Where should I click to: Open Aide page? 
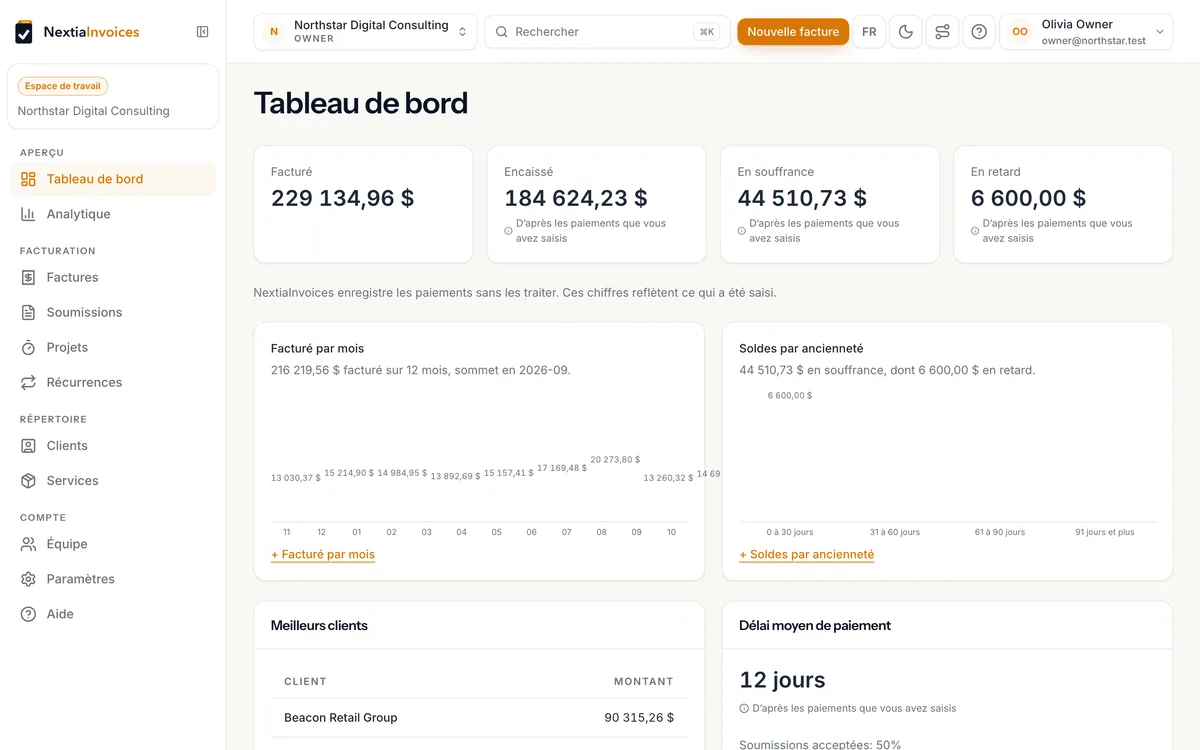click(113, 614)
